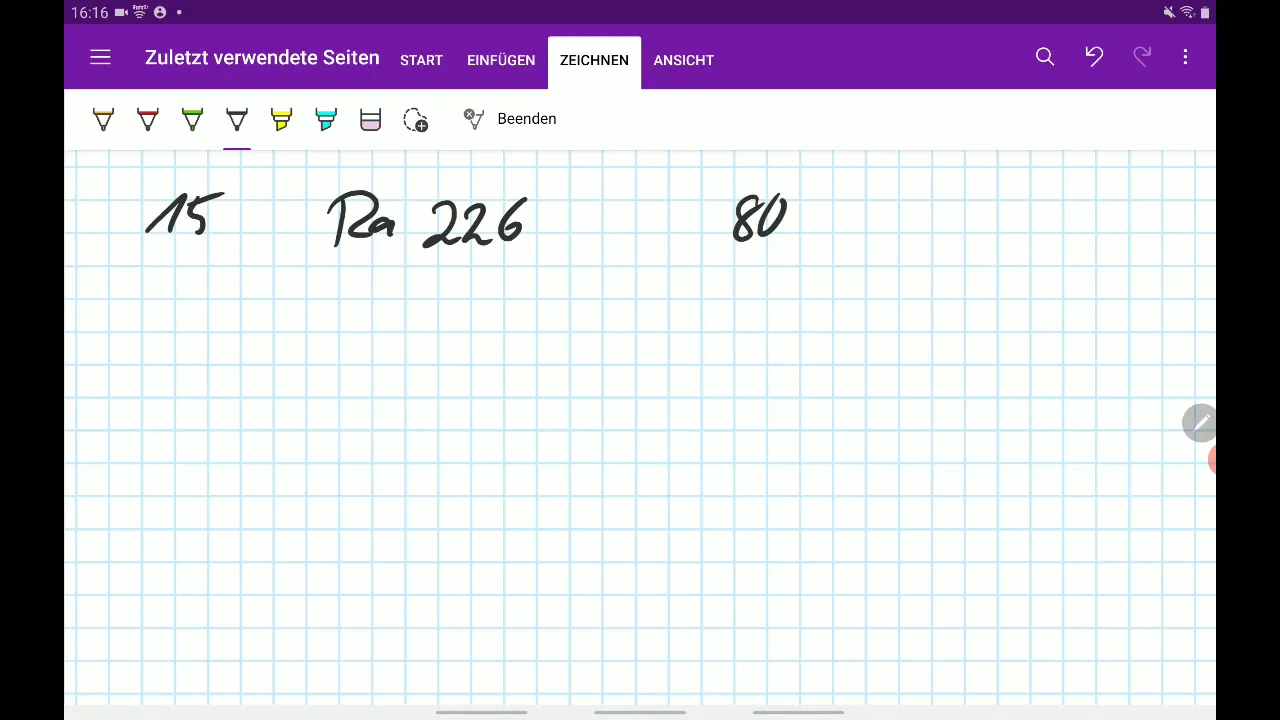Redo the undone action

[x=1142, y=57]
